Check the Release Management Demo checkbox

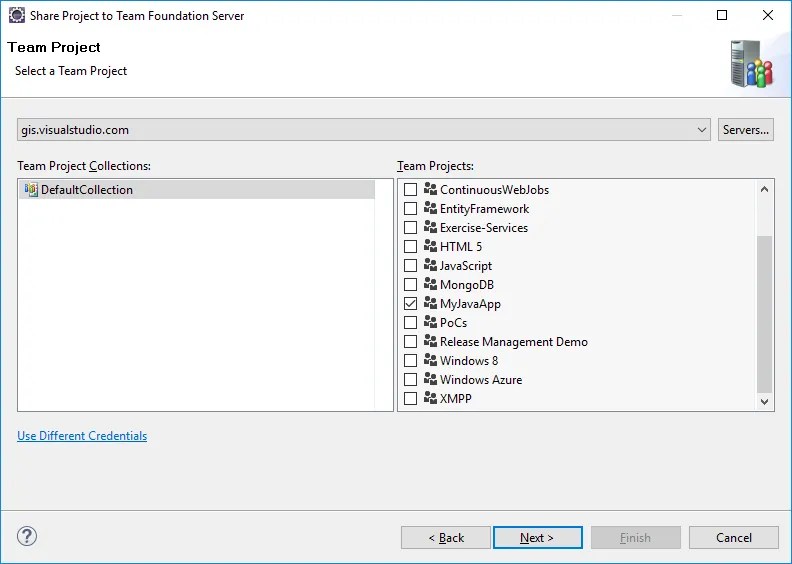(x=411, y=341)
